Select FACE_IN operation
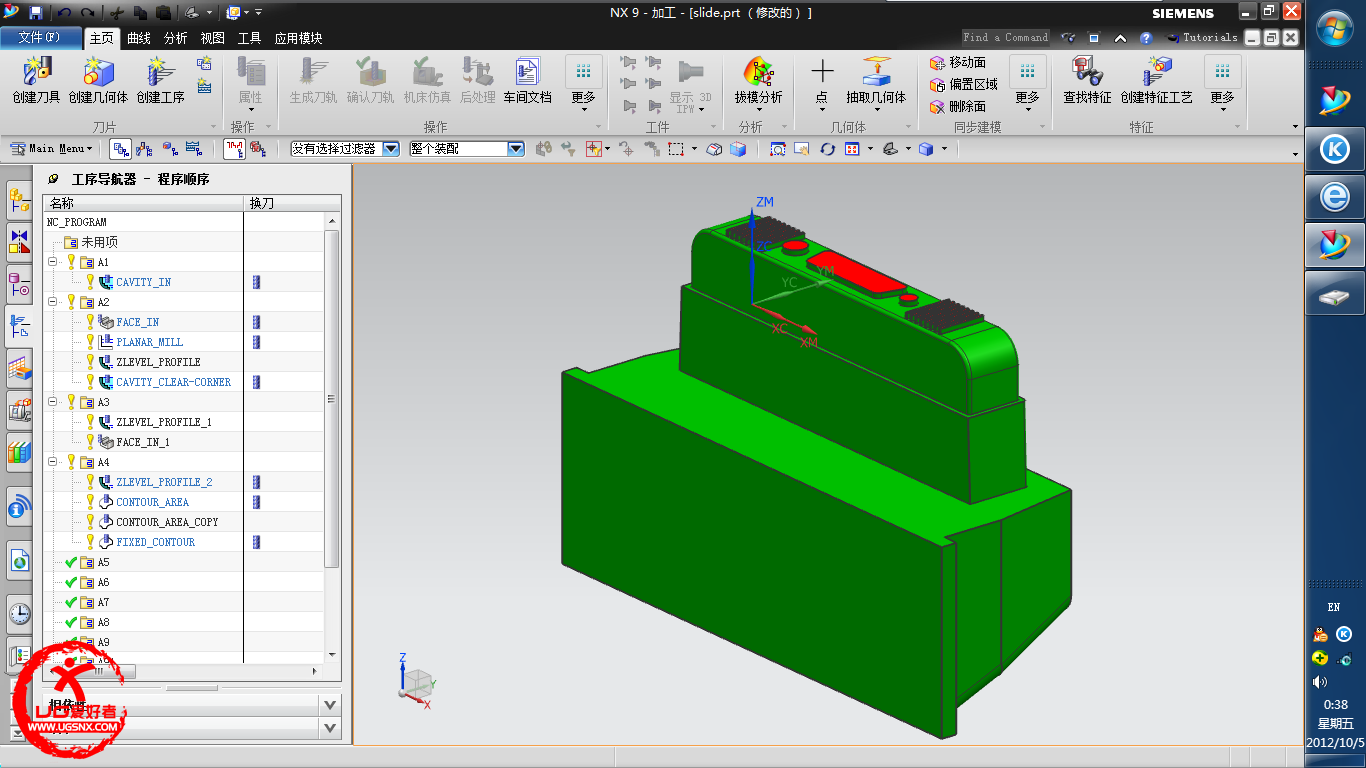Screen dimensions: 1366x768 pos(137,322)
